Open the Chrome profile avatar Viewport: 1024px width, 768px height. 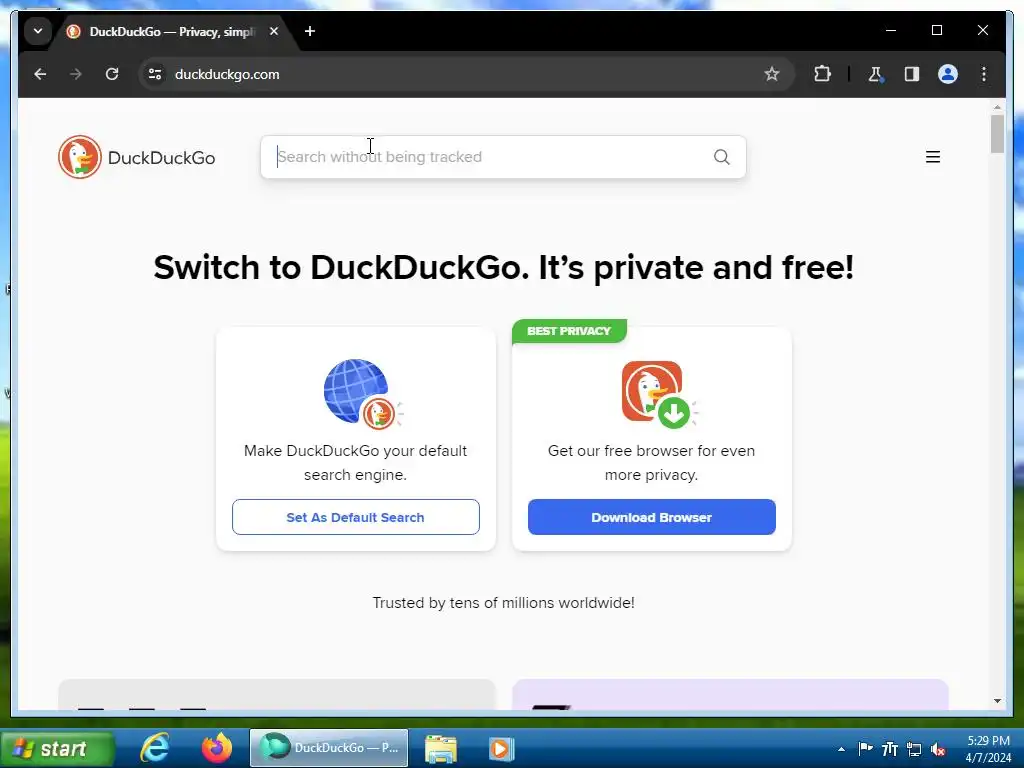[948, 74]
